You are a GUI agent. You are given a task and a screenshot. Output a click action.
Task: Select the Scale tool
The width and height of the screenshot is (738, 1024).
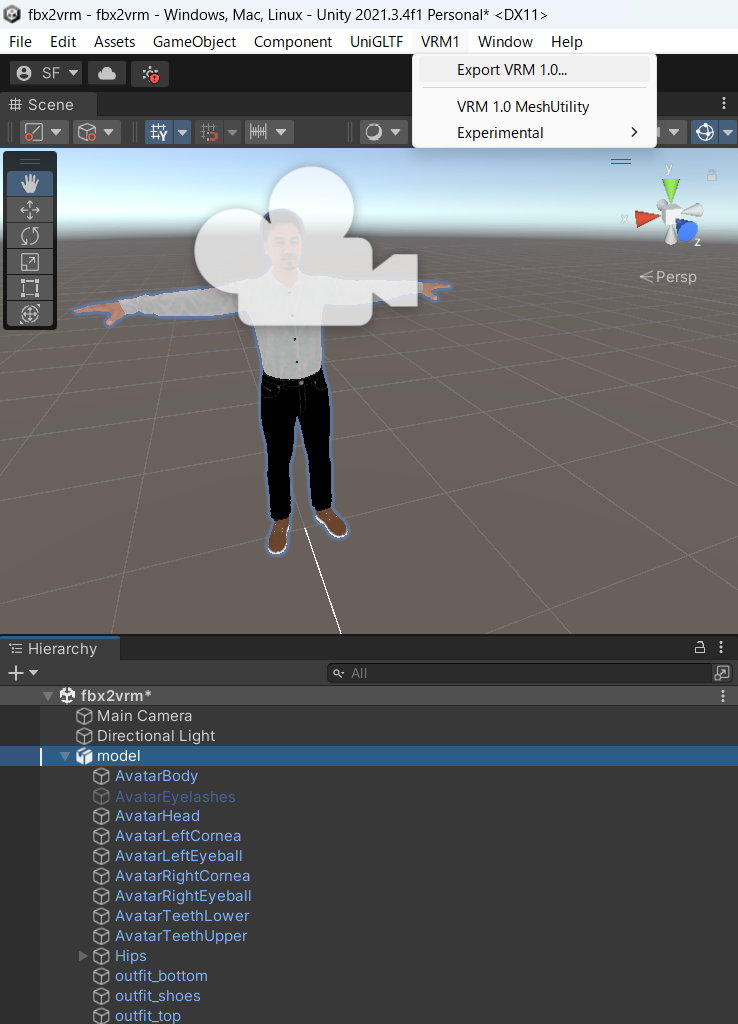[30, 262]
